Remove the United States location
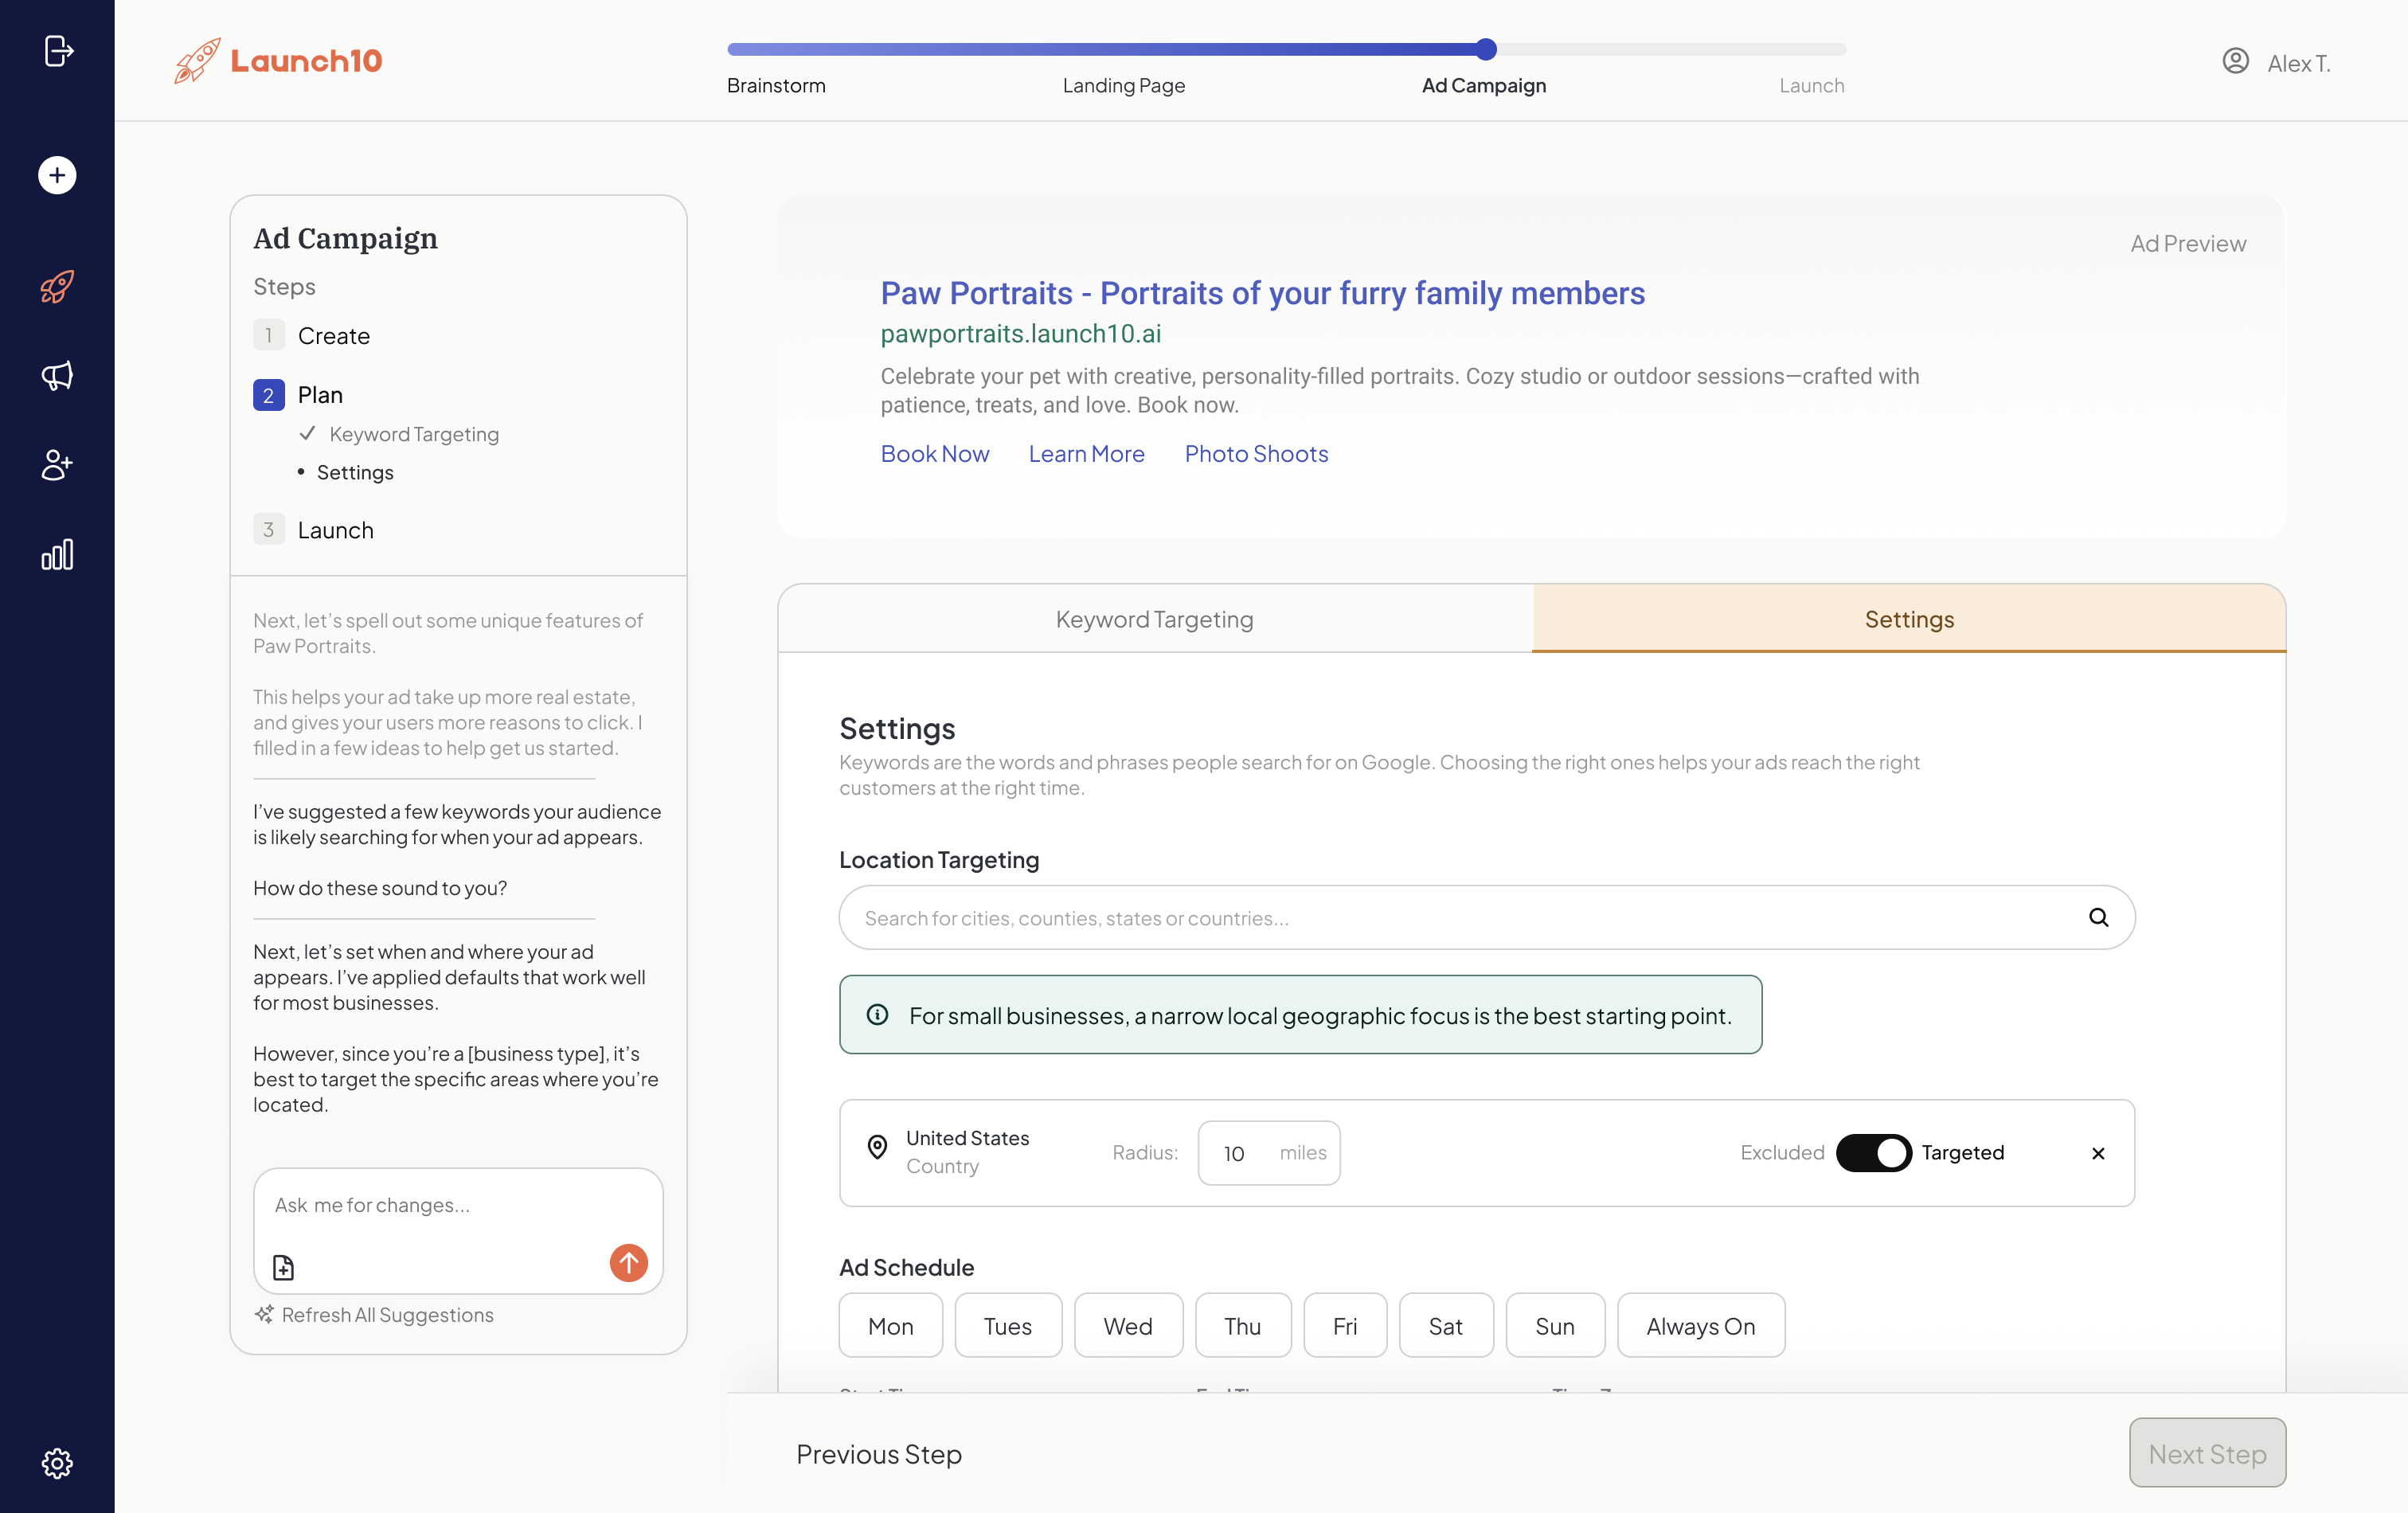 point(2098,1153)
